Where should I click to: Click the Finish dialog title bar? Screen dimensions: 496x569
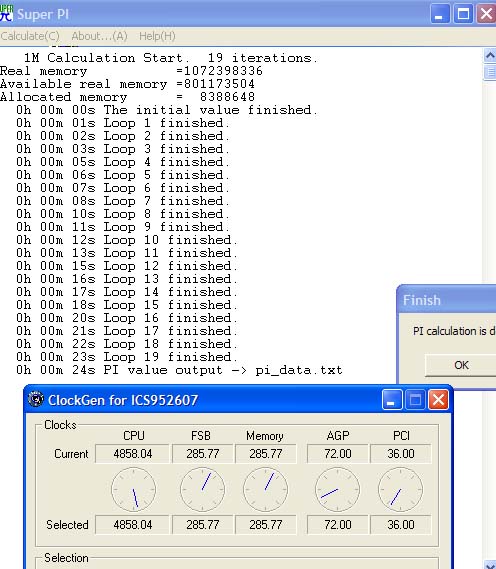coord(447,300)
